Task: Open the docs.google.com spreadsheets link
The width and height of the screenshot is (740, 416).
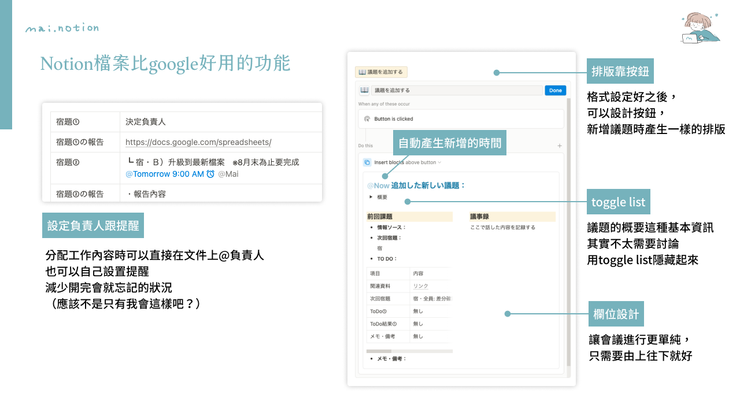Action: point(198,142)
